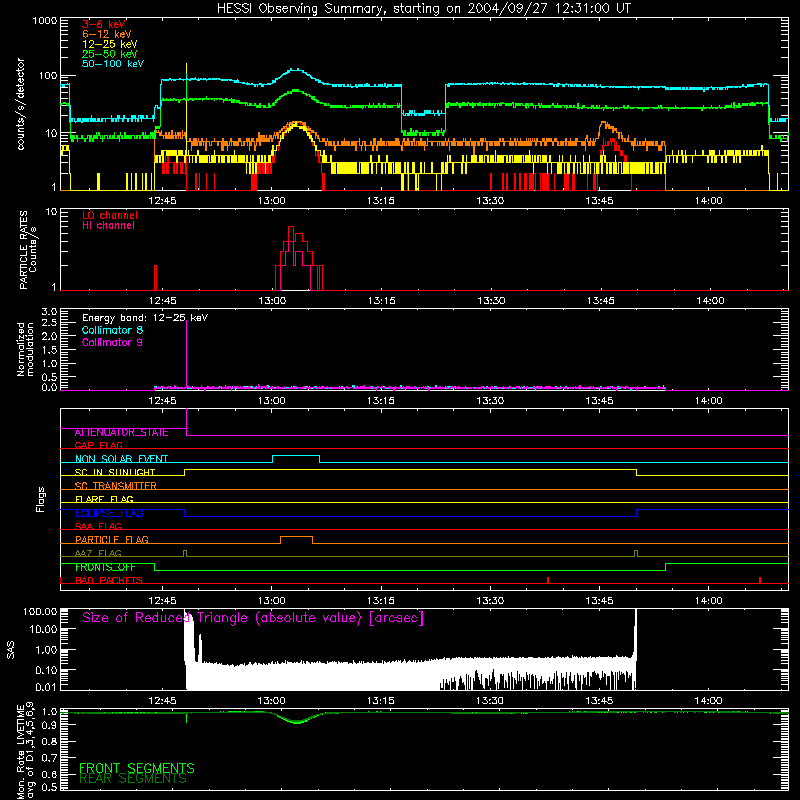
Task: Click the 'A47_FLAG' flag label
Action: click(x=98, y=553)
